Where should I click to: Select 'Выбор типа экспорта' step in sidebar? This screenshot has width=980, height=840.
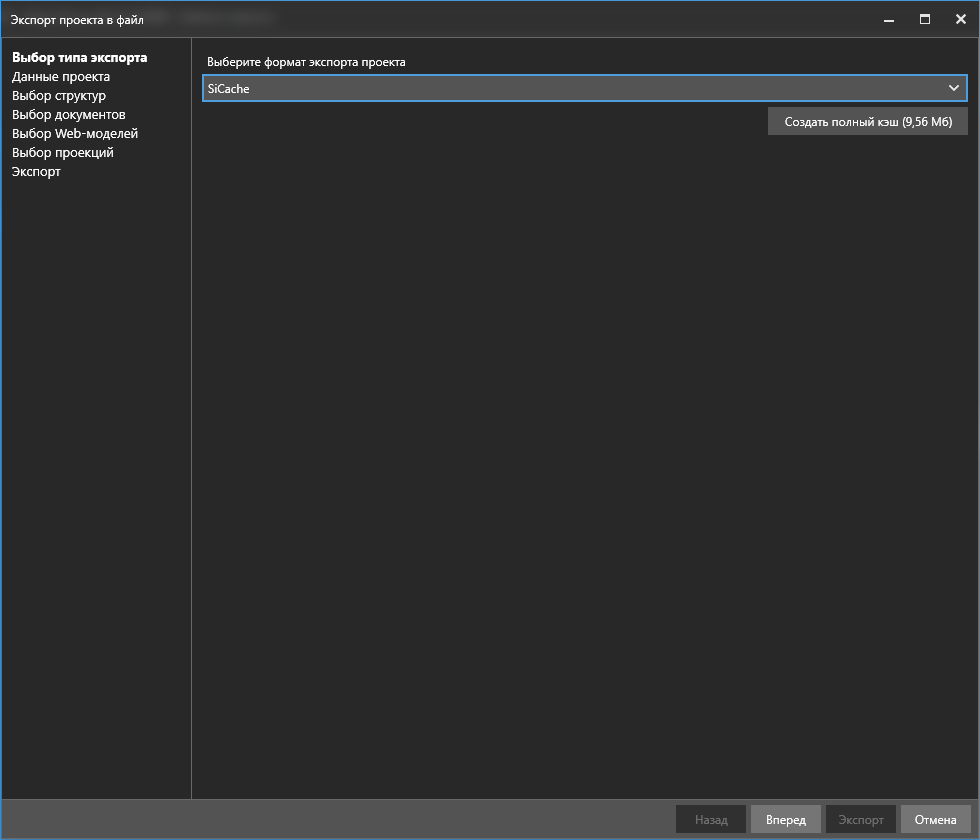(79, 58)
